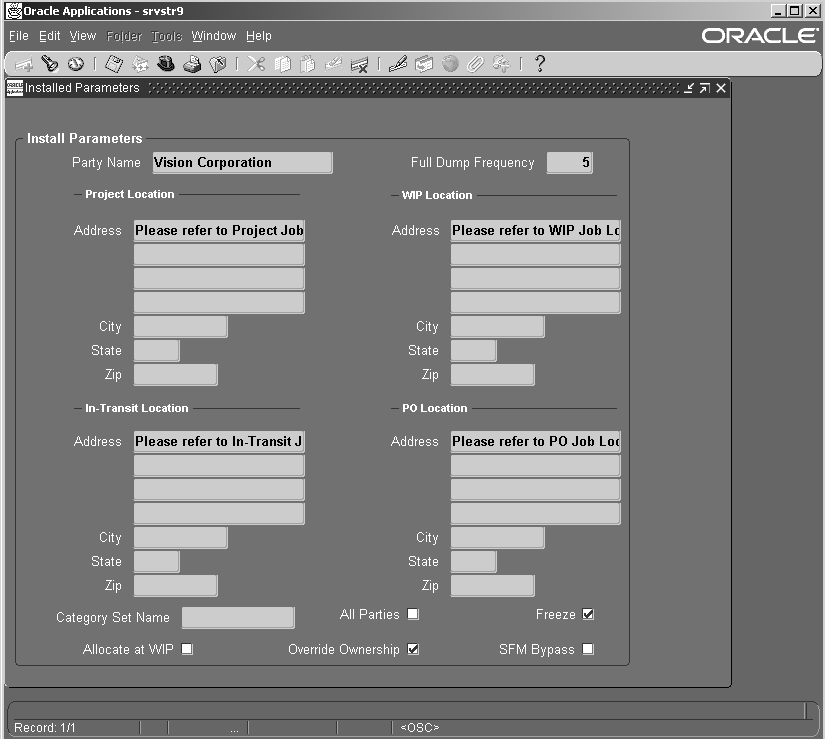Click the Show Navigator compass icon
The width and height of the screenshot is (825, 739).
point(76,64)
